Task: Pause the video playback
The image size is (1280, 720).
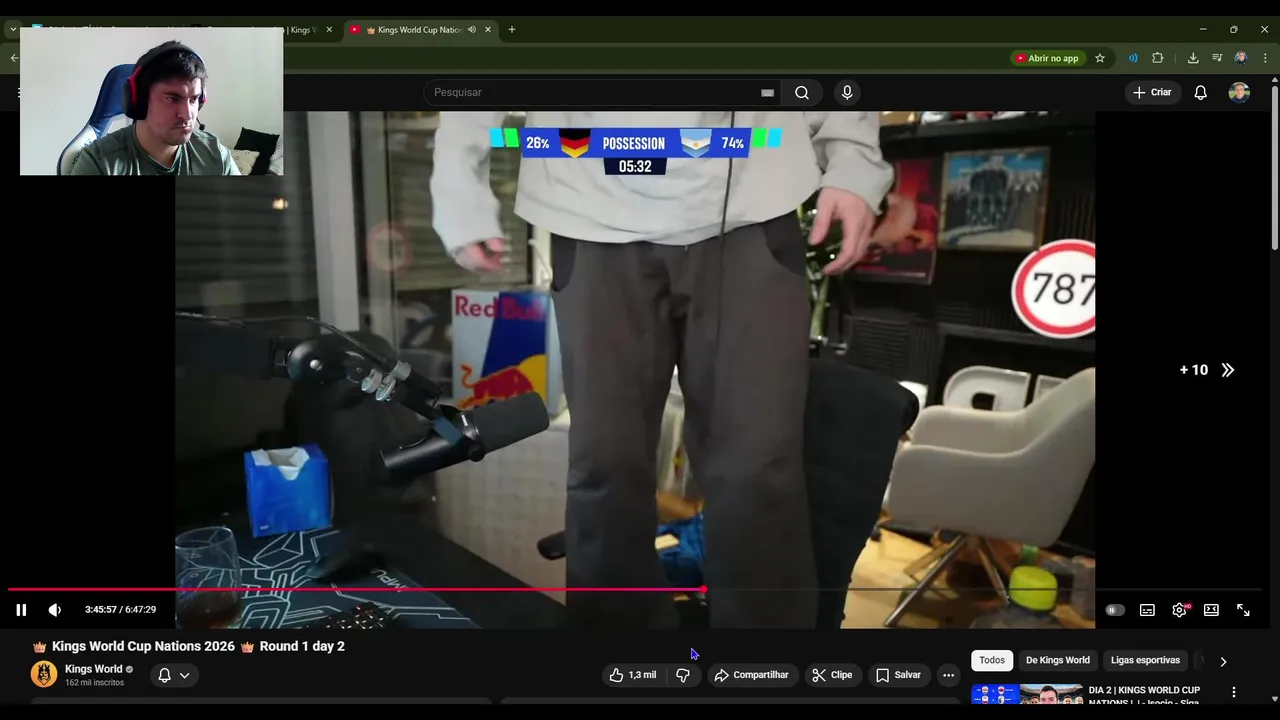Action: coord(21,610)
